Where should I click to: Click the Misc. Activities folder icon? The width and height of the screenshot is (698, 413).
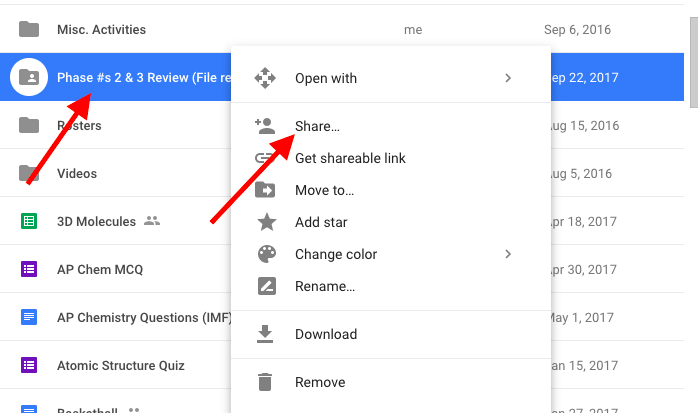29,29
